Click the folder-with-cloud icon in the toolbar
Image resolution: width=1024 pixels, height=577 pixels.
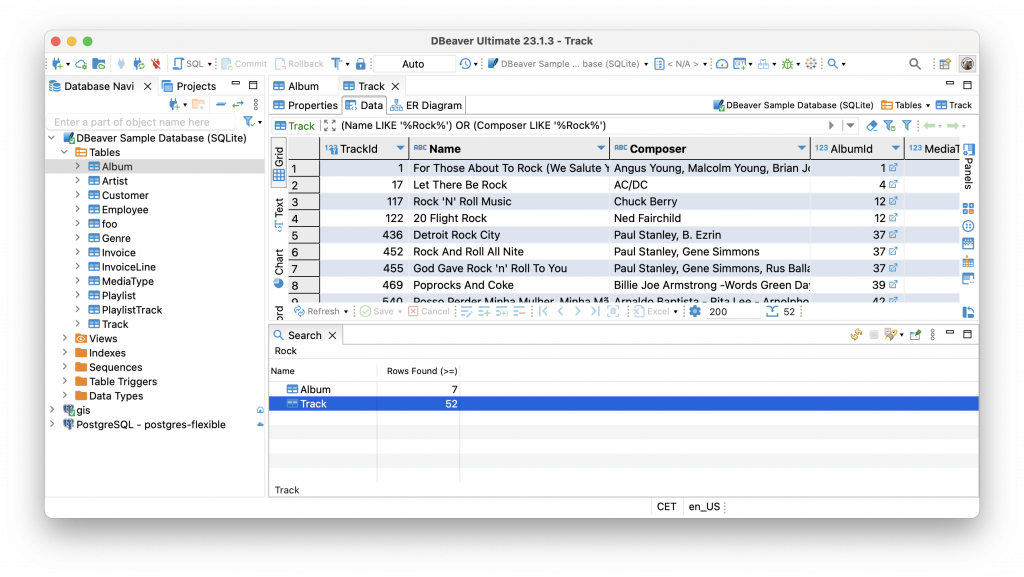[x=99, y=64]
